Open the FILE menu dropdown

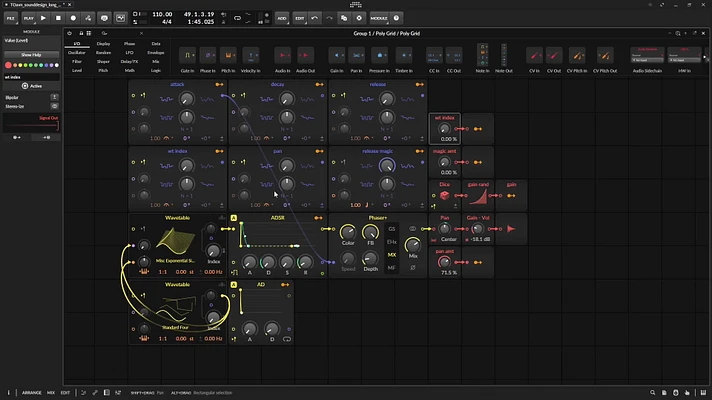(x=10, y=18)
